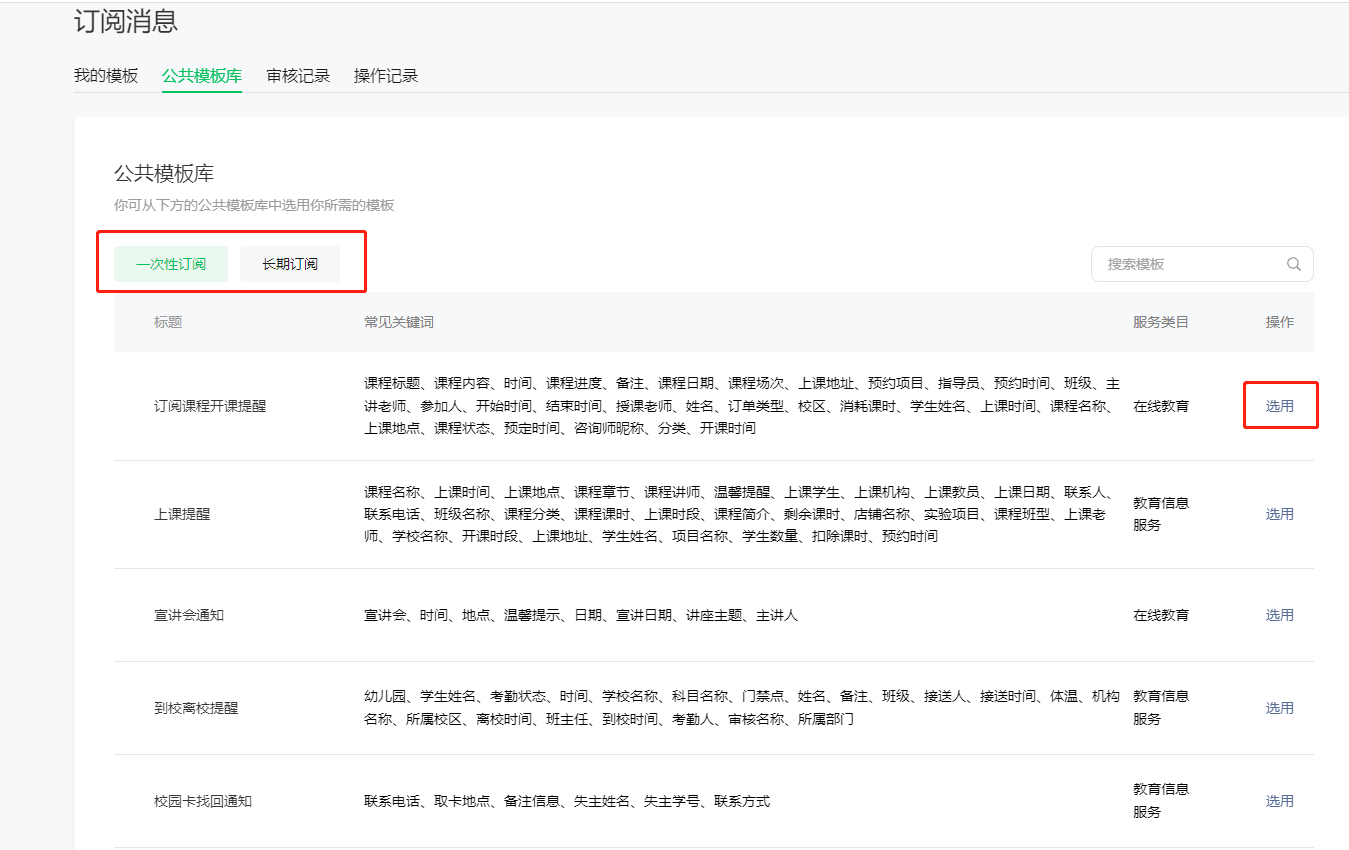Select the 校园卡找回通知 template title

tap(203, 801)
